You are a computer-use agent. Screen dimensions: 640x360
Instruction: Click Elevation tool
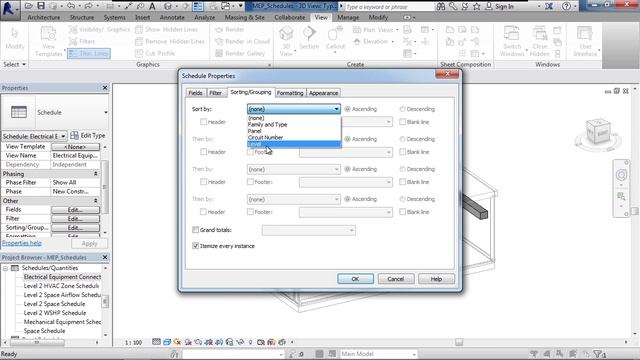(x=373, y=41)
